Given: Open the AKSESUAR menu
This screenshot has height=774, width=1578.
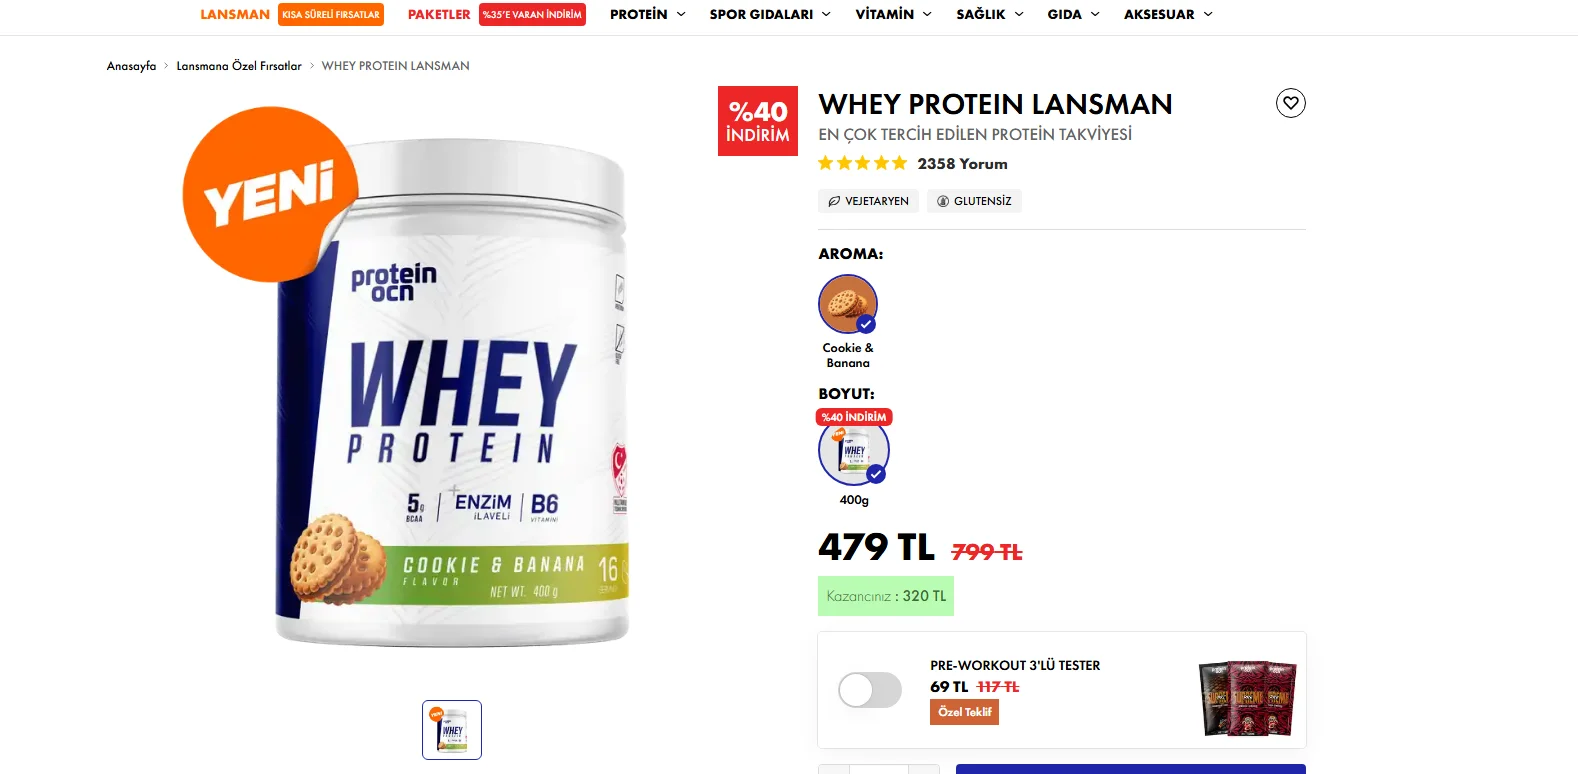Looking at the screenshot, I should tap(1168, 14).
